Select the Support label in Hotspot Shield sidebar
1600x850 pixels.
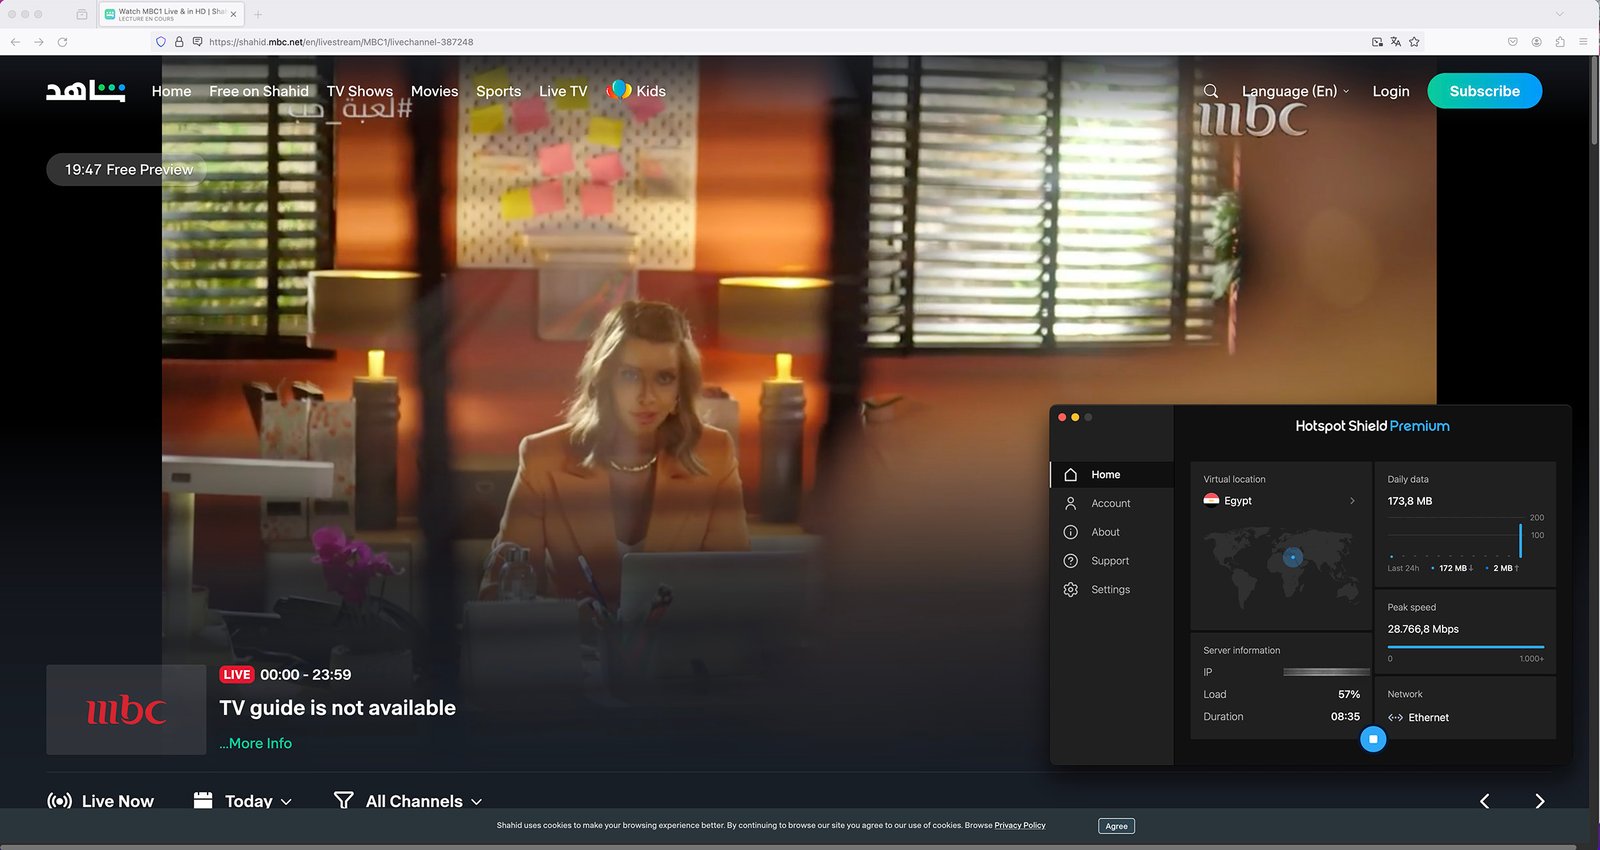click(x=1110, y=561)
